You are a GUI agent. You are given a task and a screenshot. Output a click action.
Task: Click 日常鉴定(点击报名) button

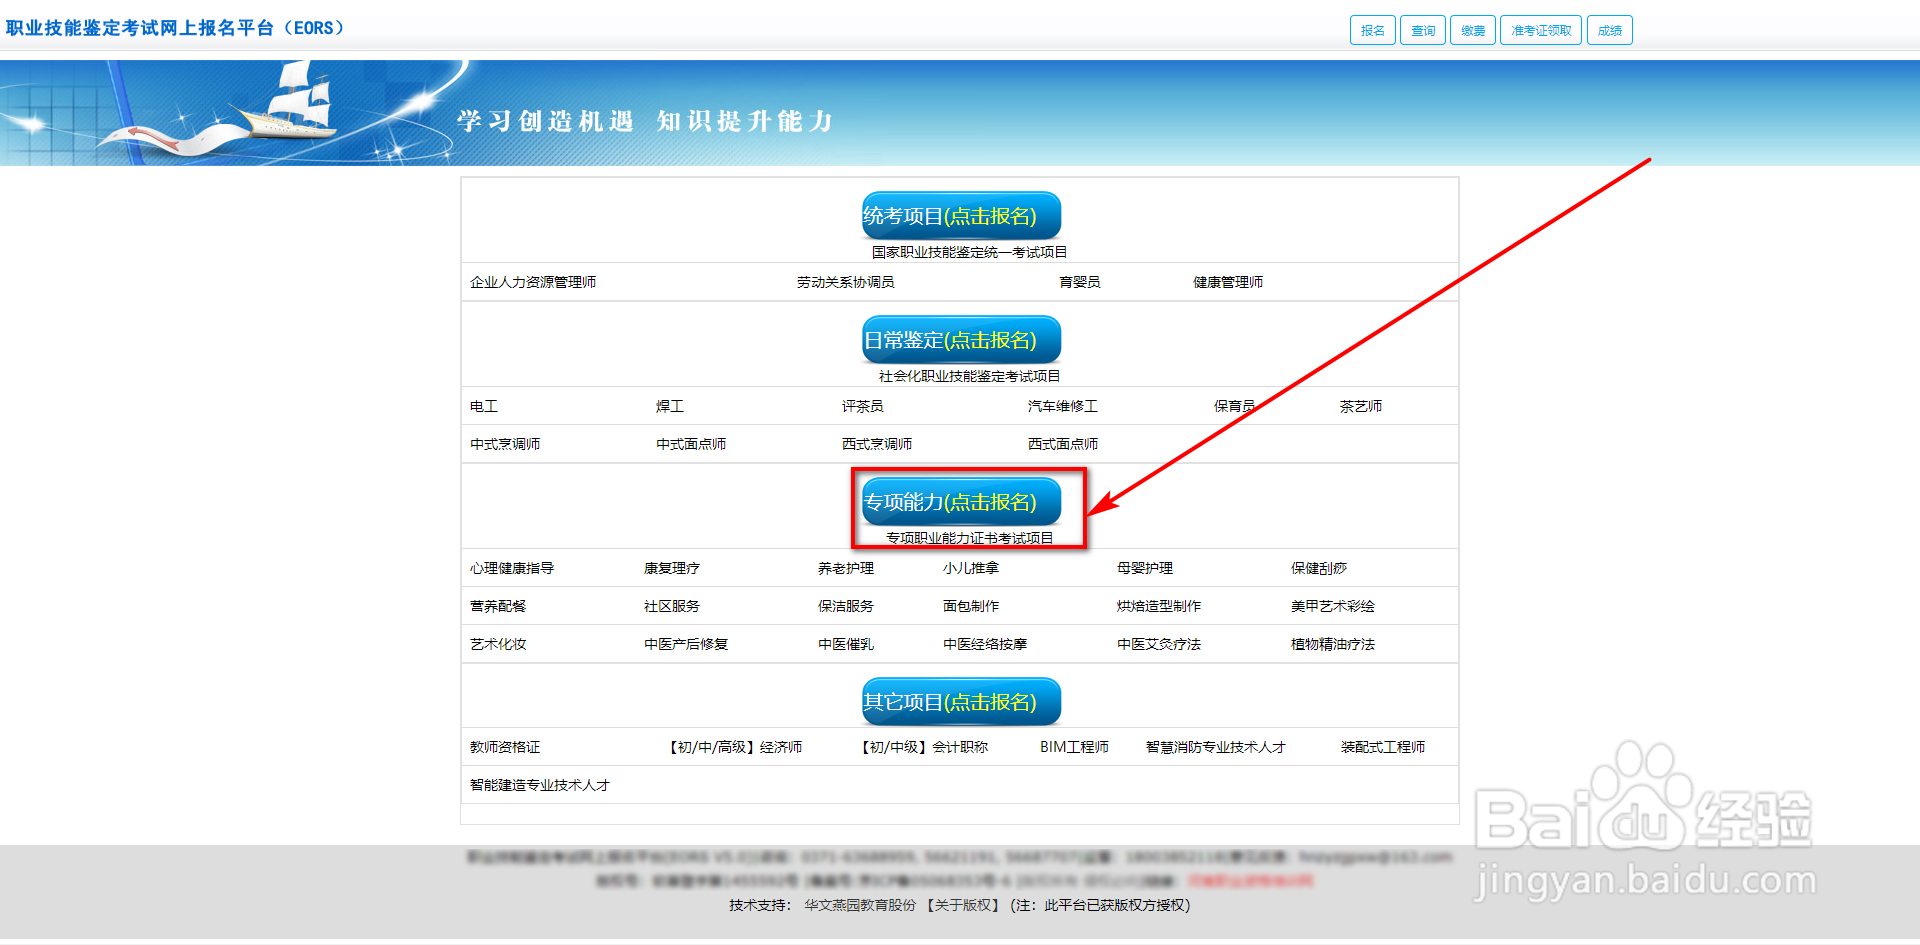click(960, 339)
